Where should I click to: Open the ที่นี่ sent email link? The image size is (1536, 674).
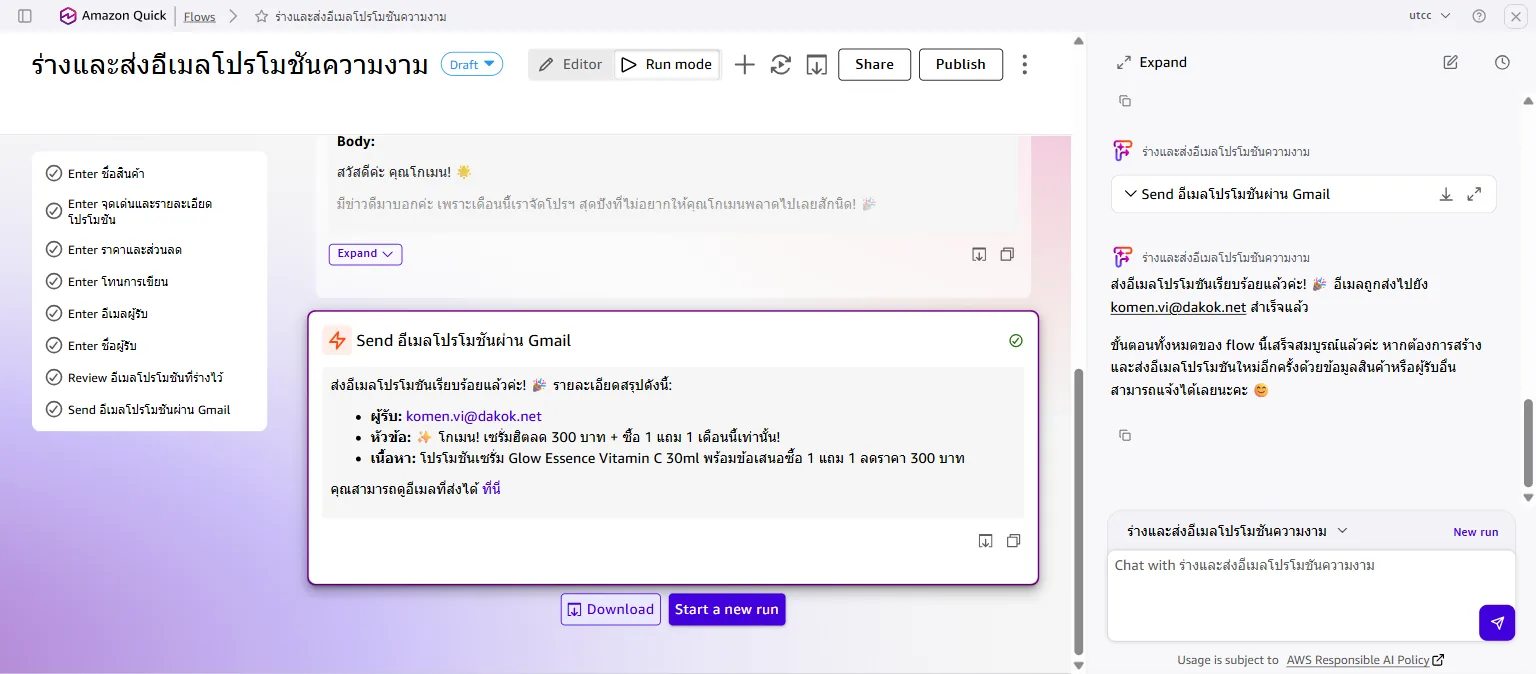click(x=491, y=490)
